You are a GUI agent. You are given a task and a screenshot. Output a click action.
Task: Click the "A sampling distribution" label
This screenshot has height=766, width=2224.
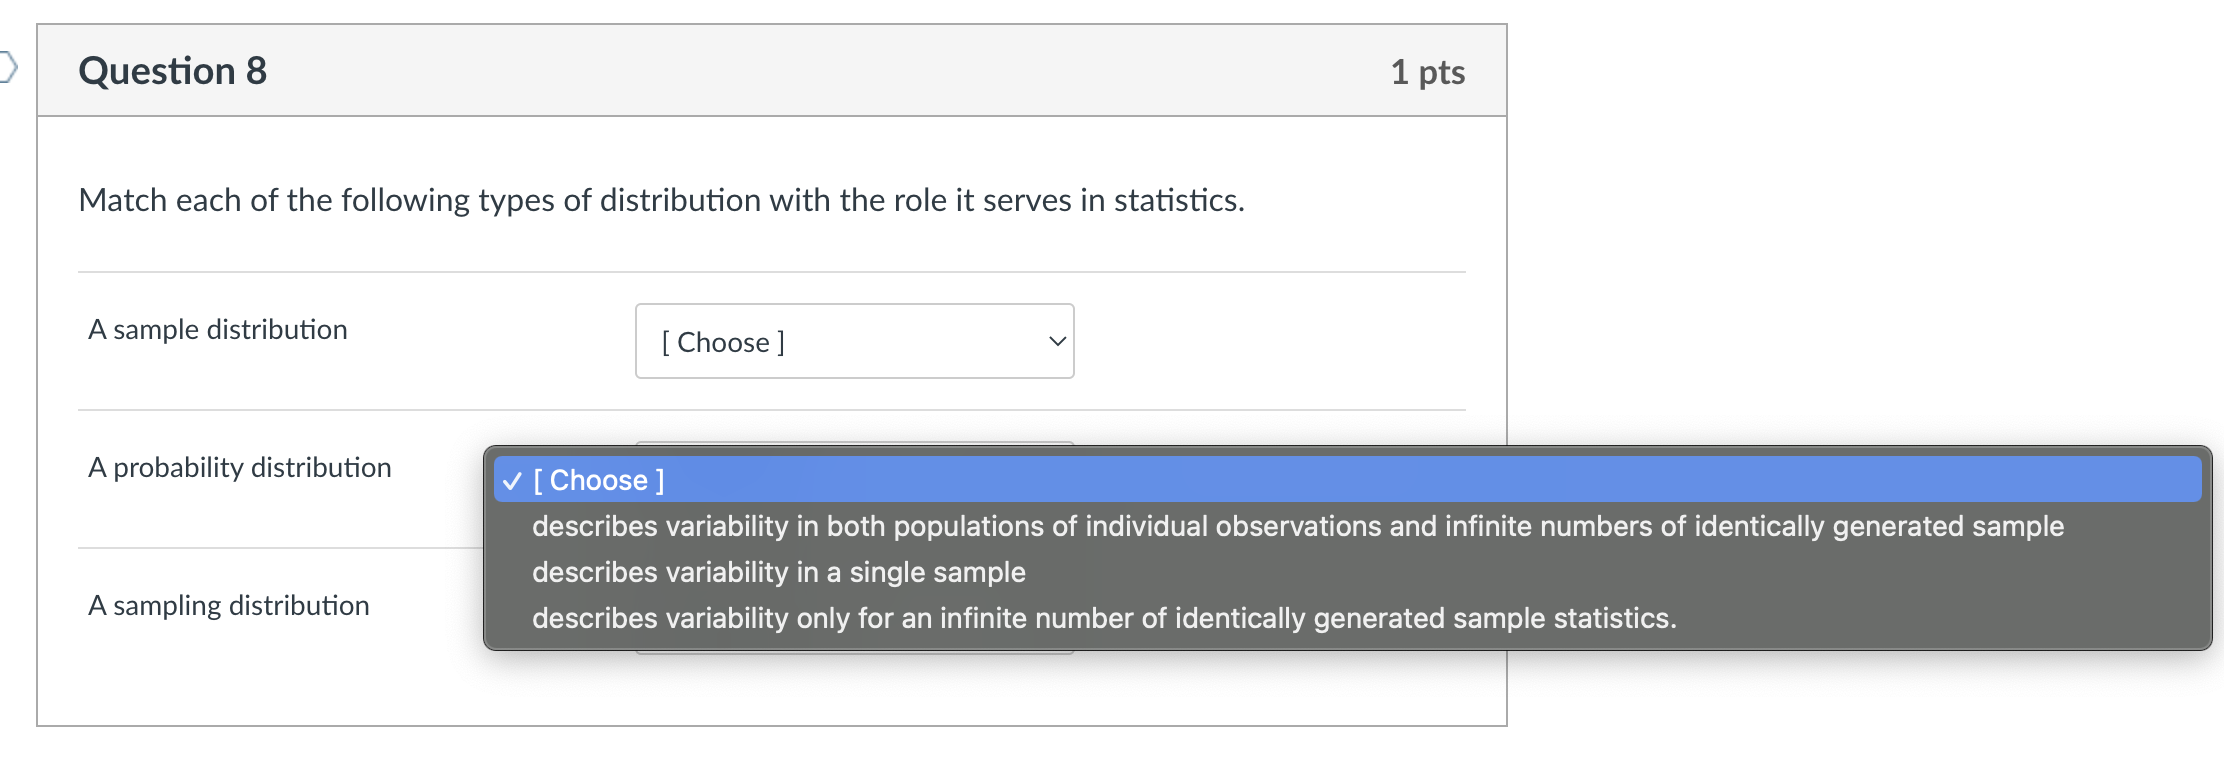pyautogui.click(x=229, y=606)
